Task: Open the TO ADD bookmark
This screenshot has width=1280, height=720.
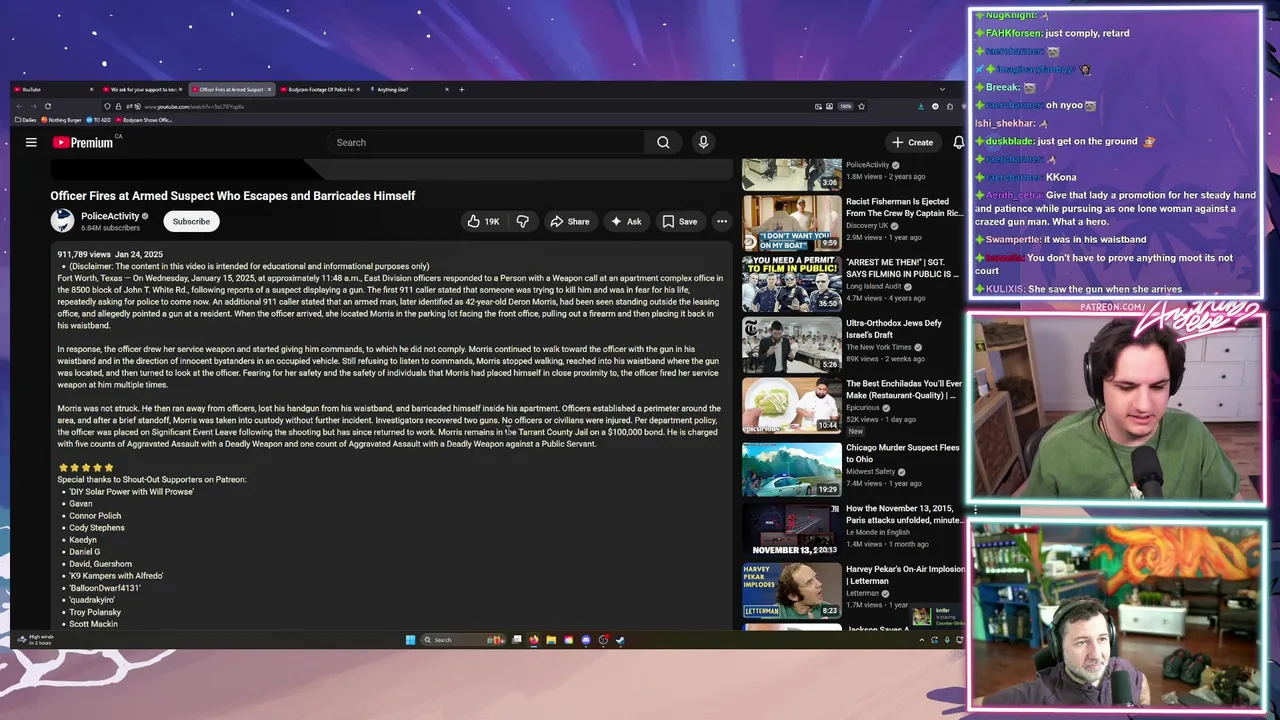Action: tap(100, 120)
